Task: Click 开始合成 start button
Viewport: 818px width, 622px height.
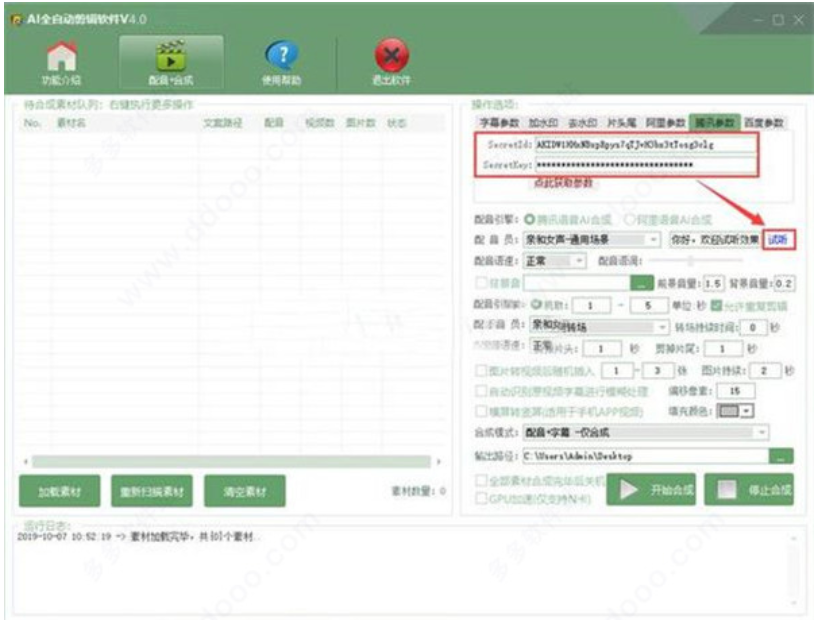Action: tap(651, 489)
